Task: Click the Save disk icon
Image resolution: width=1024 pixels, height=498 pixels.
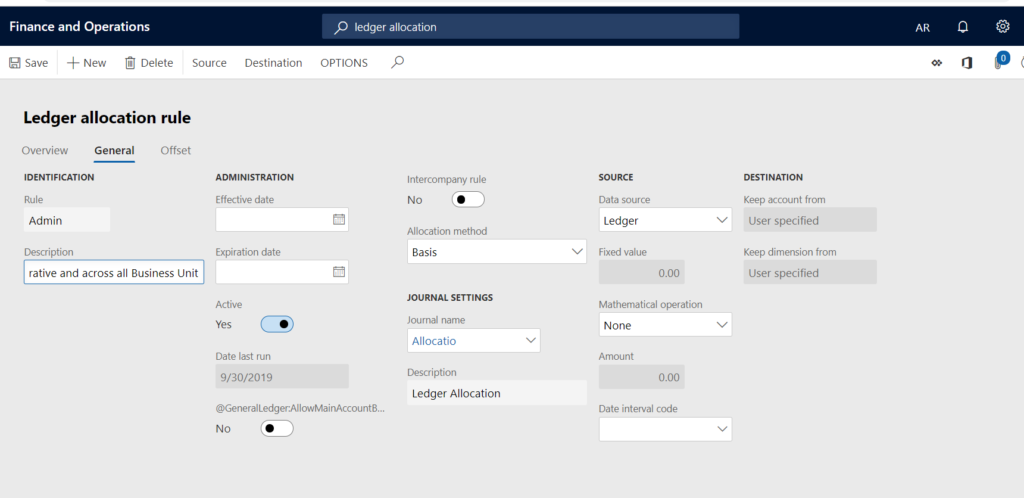Action: (15, 63)
